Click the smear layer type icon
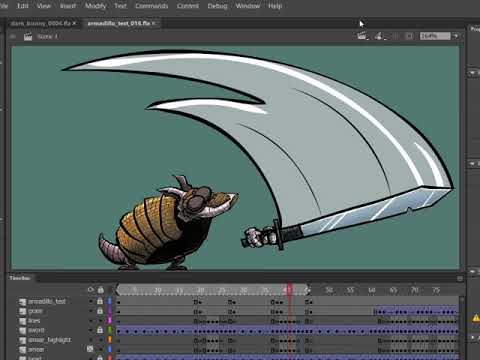Image resolution: width=480 pixels, height=360 pixels. tap(22, 350)
